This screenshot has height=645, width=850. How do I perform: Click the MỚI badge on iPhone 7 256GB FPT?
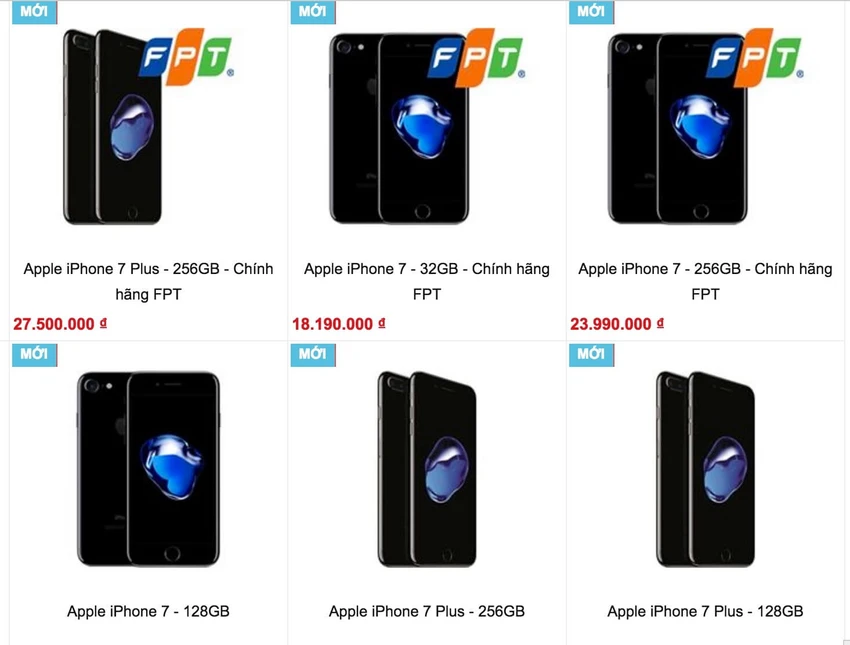591,11
